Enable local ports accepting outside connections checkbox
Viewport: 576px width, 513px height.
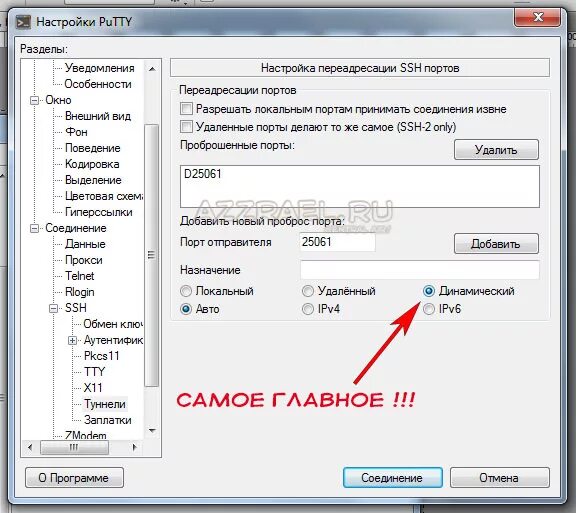pos(186,109)
